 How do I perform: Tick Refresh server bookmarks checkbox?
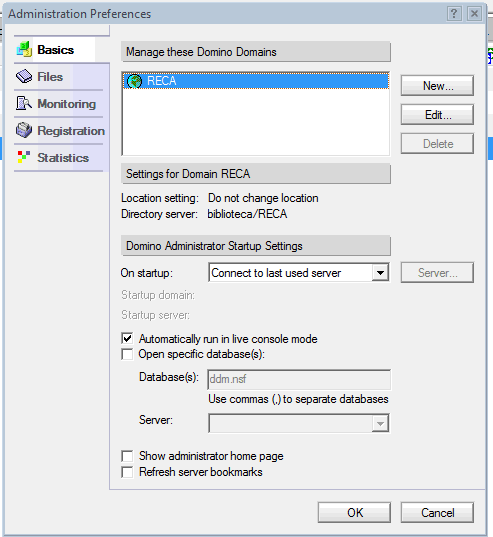click(127, 472)
